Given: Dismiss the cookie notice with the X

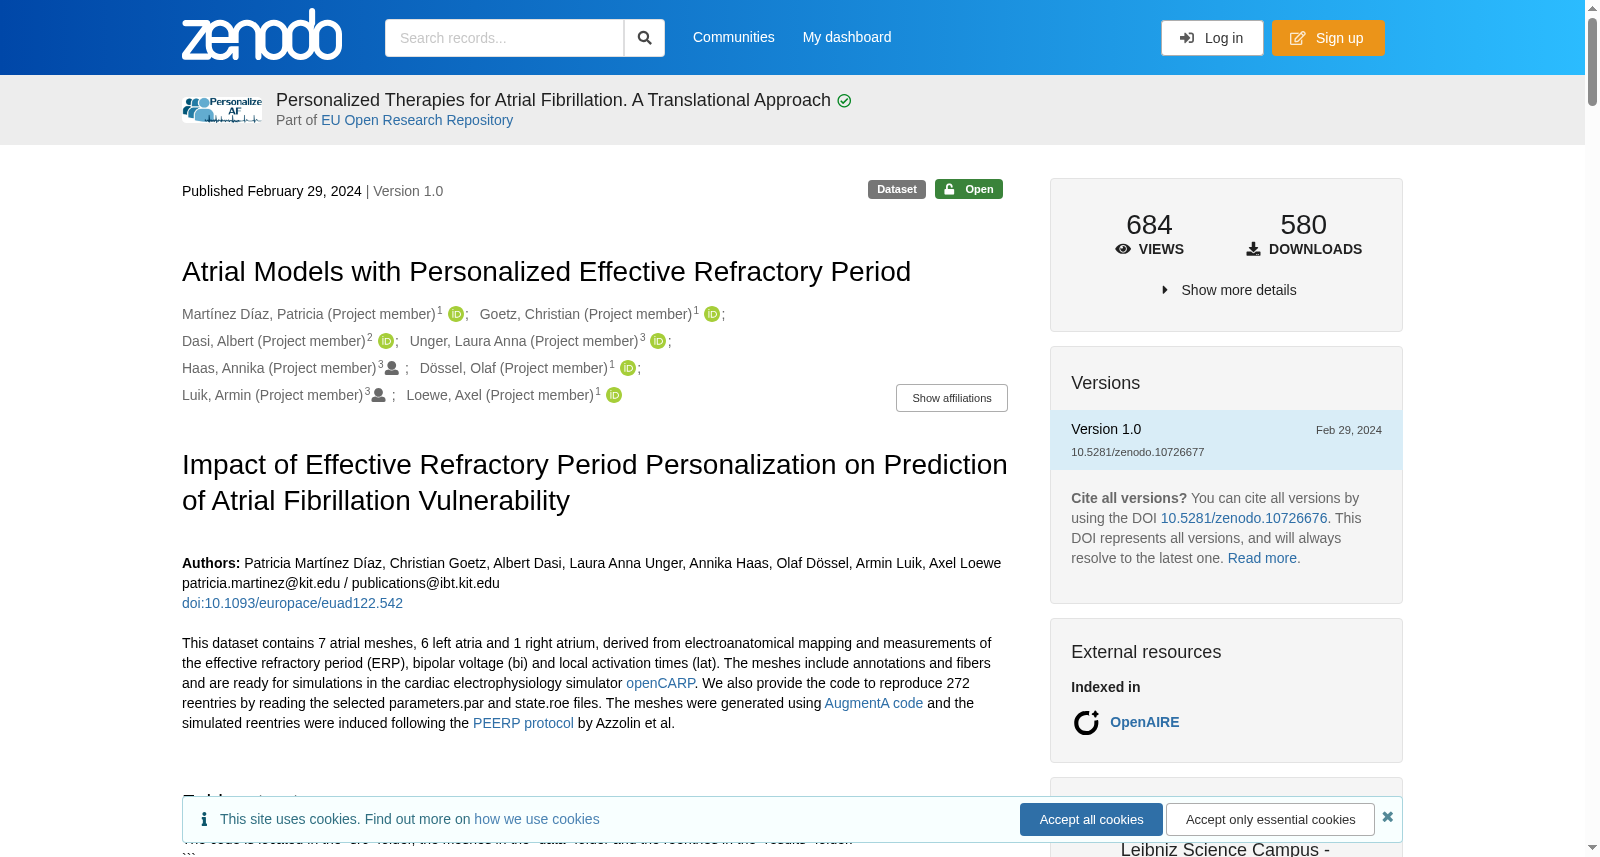Looking at the screenshot, I should pyautogui.click(x=1387, y=817).
